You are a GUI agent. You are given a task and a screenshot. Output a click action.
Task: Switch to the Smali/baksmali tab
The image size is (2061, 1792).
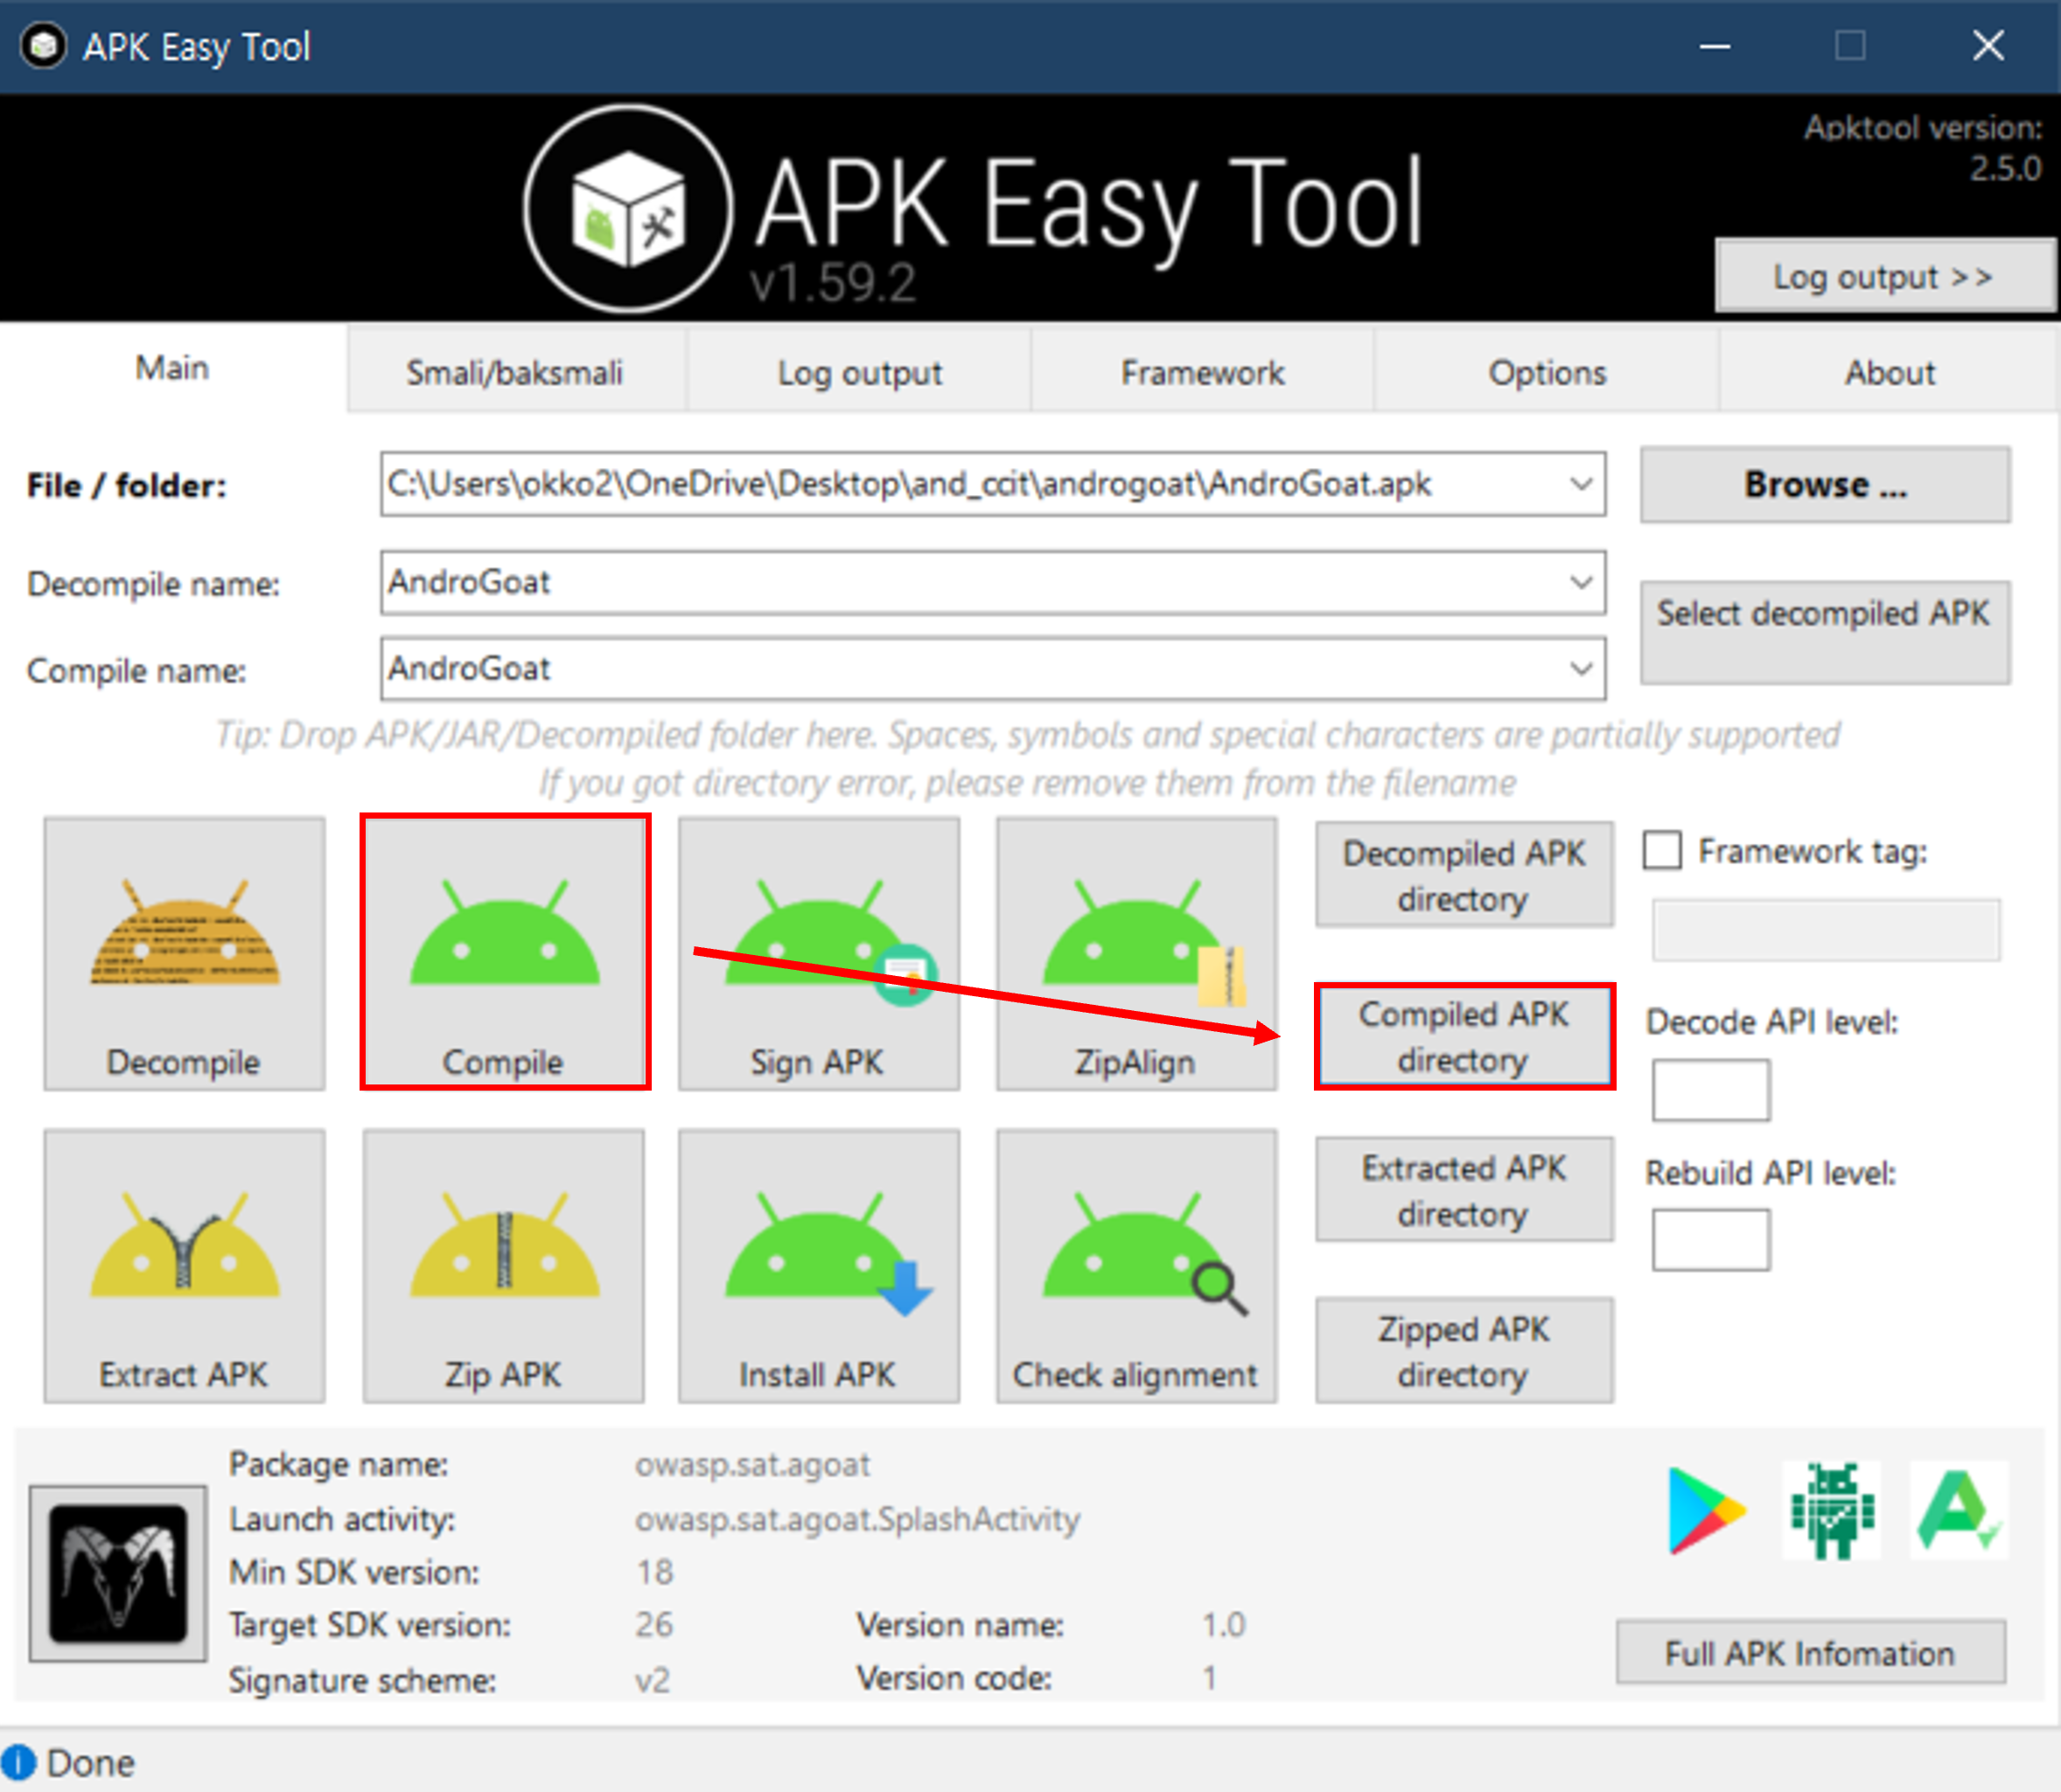pos(514,373)
